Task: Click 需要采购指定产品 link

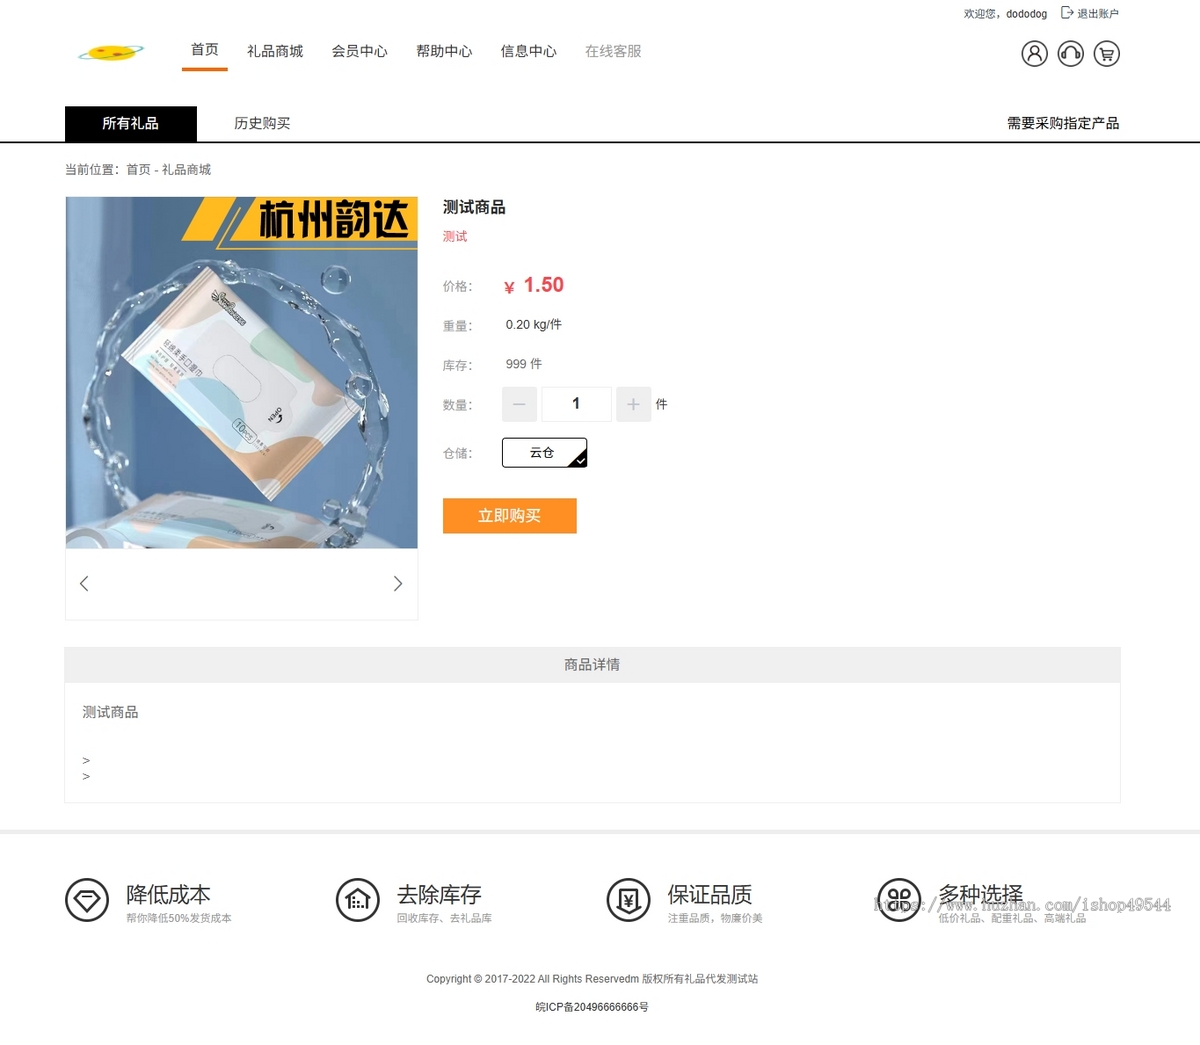Action: pos(1063,123)
